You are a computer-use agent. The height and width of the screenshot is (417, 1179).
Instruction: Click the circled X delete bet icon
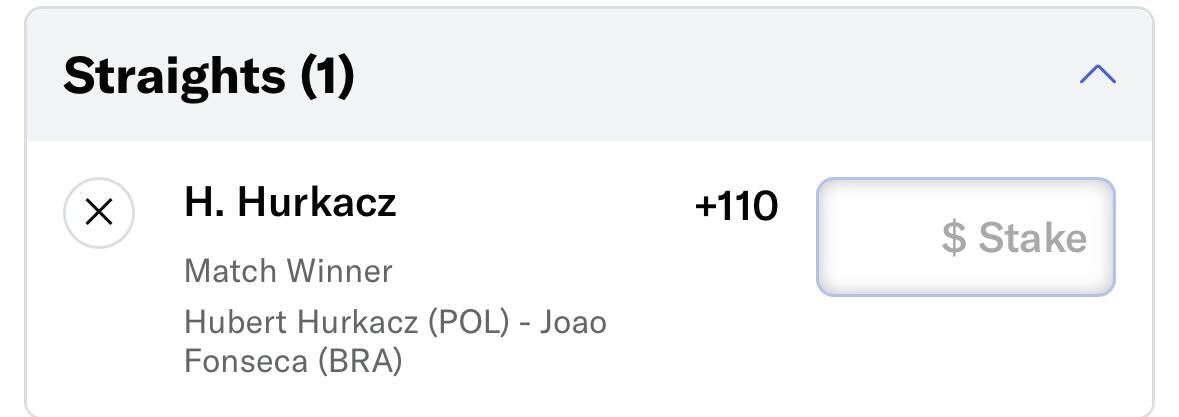99,213
